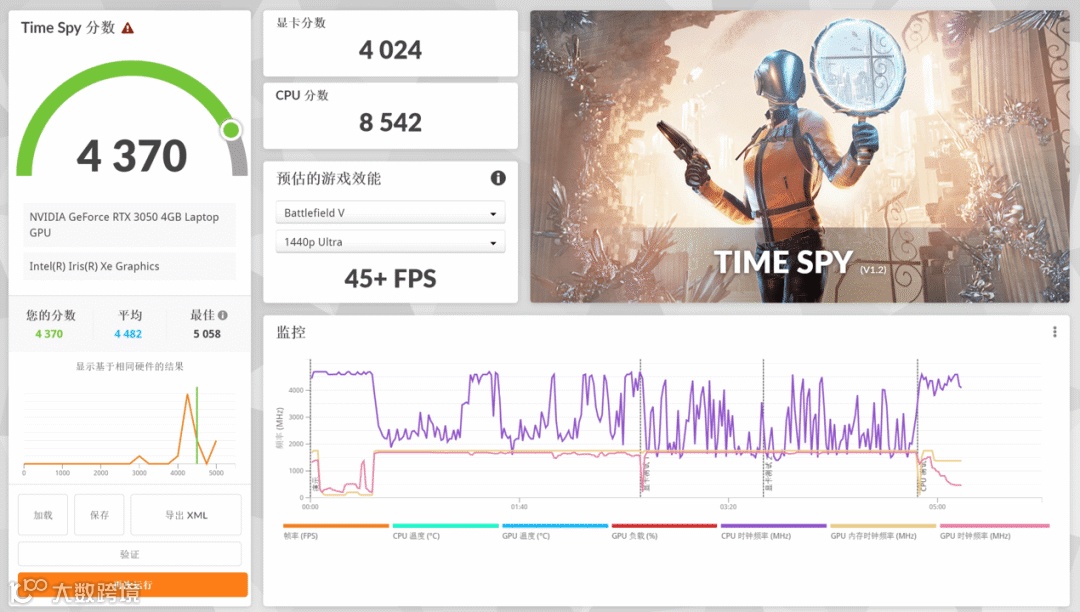The width and height of the screenshot is (1080, 612).
Task: Click the 加载 button
Action: click(x=43, y=514)
